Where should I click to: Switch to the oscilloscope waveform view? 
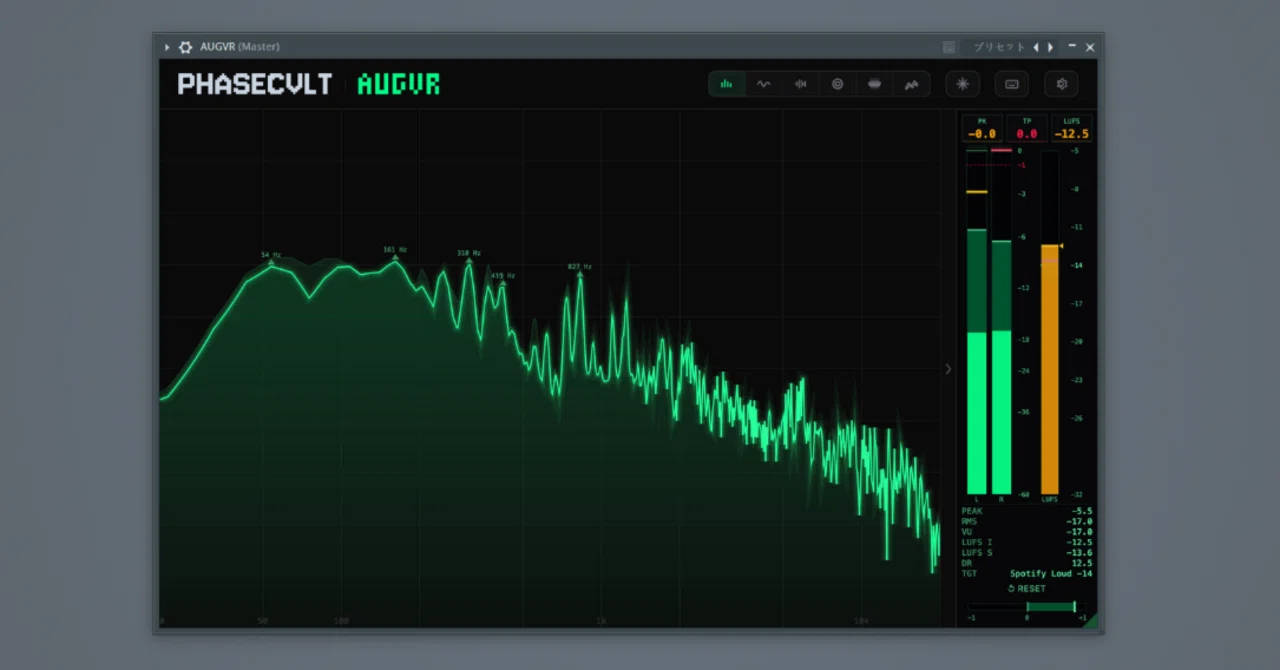click(x=764, y=84)
